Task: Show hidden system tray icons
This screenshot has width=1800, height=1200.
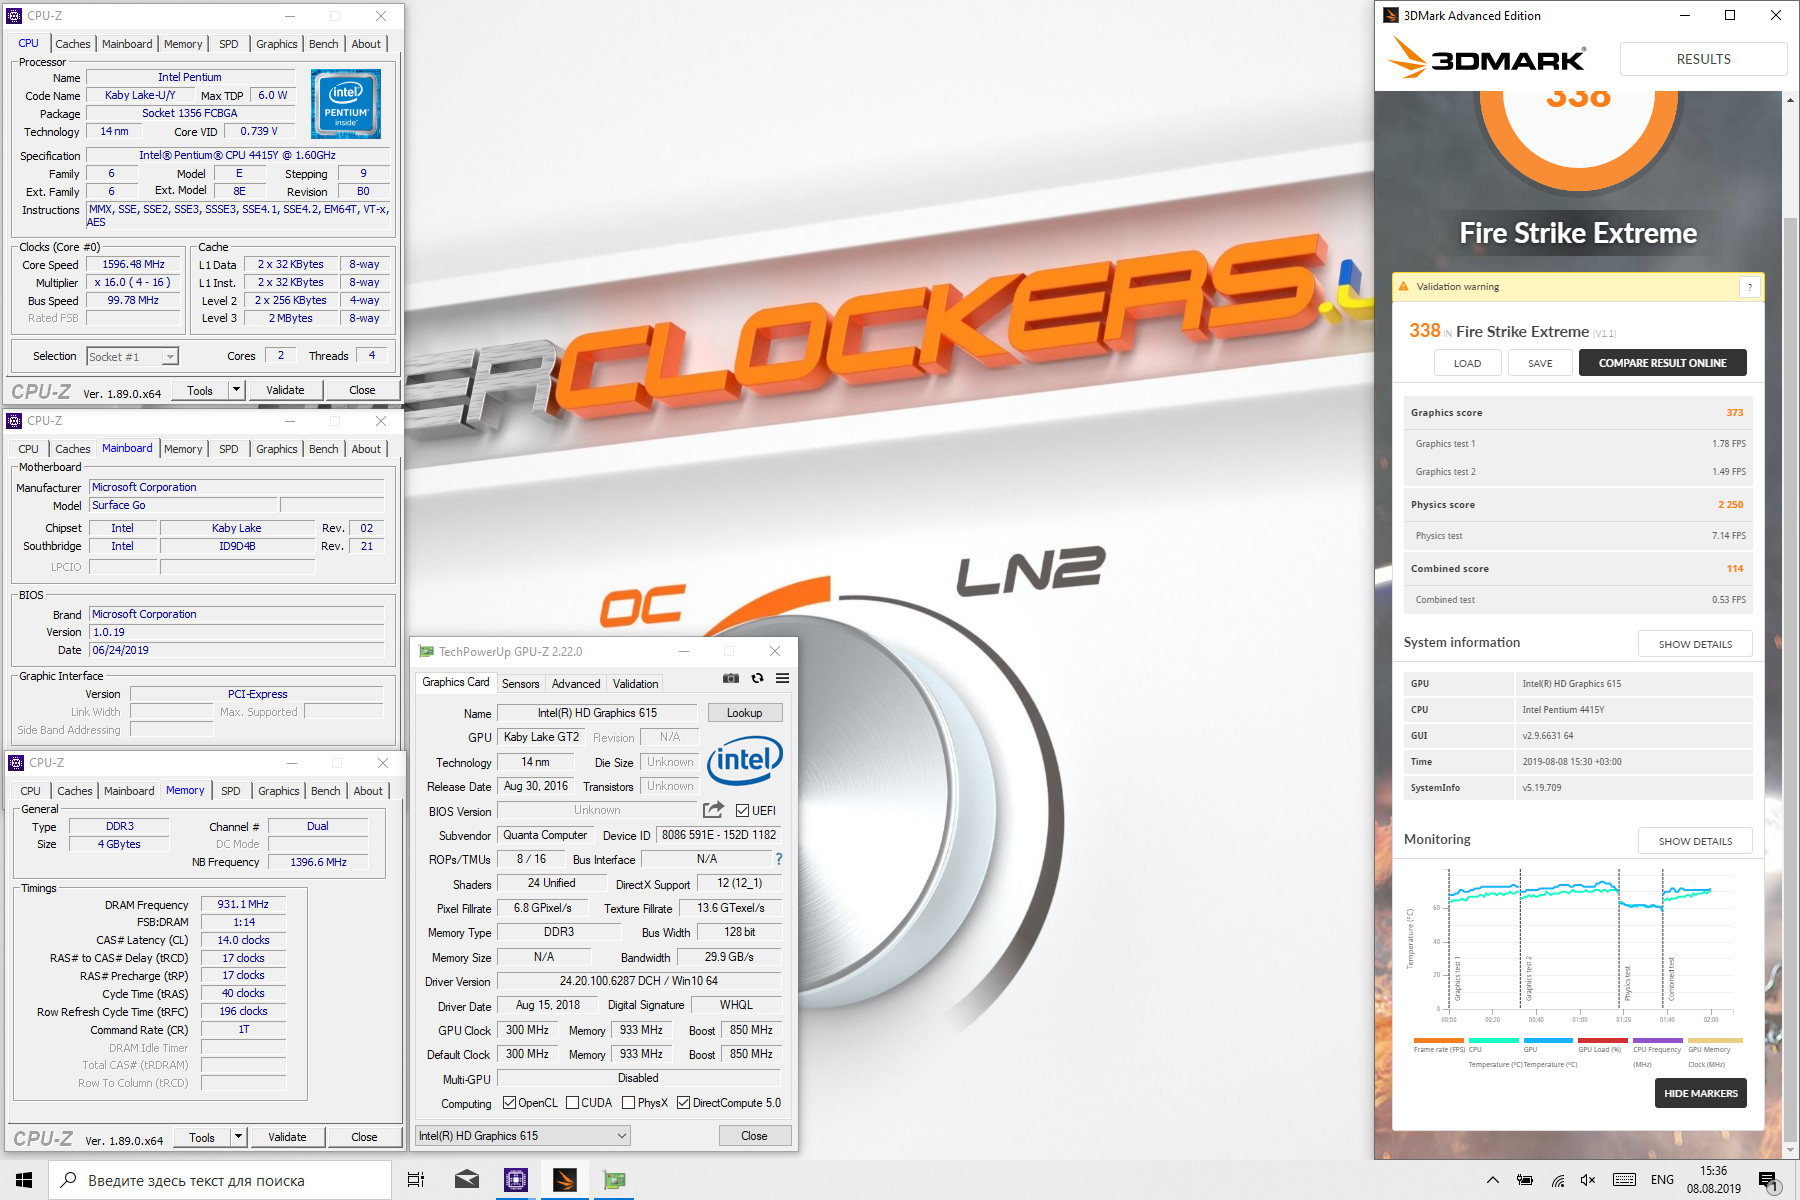Action: pyautogui.click(x=1493, y=1180)
